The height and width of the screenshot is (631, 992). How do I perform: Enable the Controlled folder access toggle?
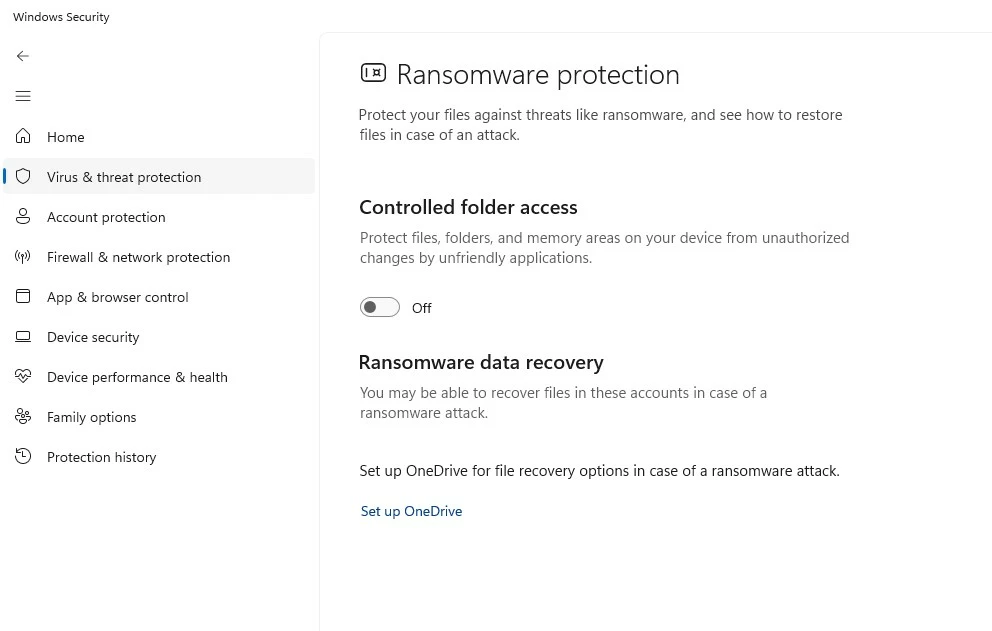(380, 308)
